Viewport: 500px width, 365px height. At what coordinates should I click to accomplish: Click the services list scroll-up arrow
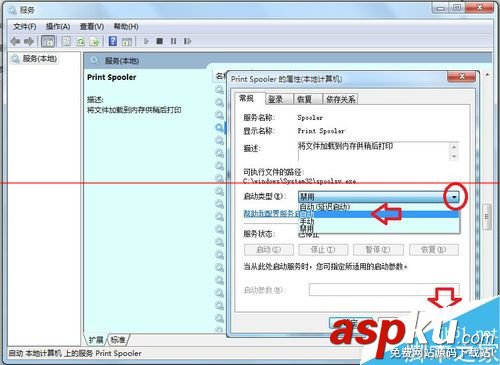click(x=487, y=75)
